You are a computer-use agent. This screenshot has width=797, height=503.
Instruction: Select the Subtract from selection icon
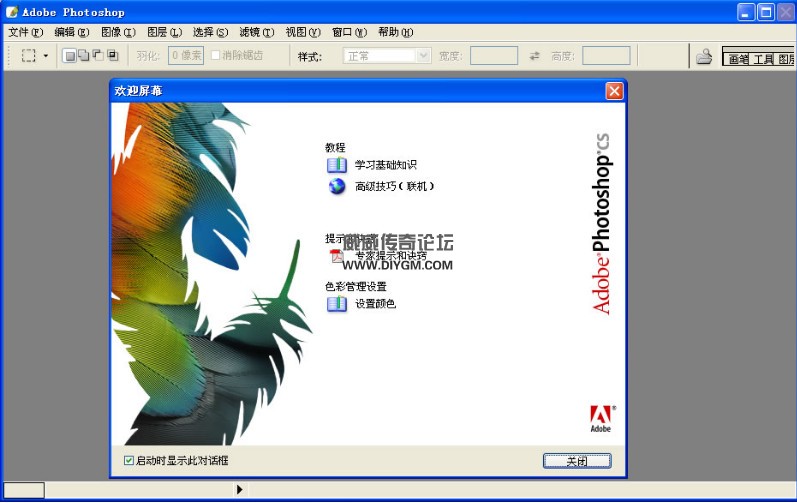click(98, 55)
